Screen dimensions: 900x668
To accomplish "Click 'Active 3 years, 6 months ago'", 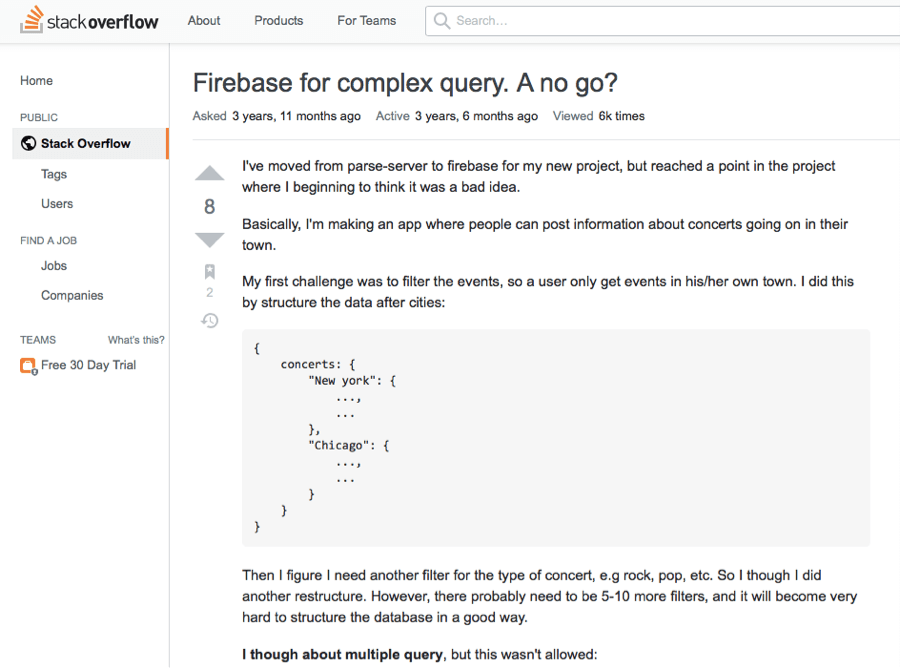I will tap(457, 116).
